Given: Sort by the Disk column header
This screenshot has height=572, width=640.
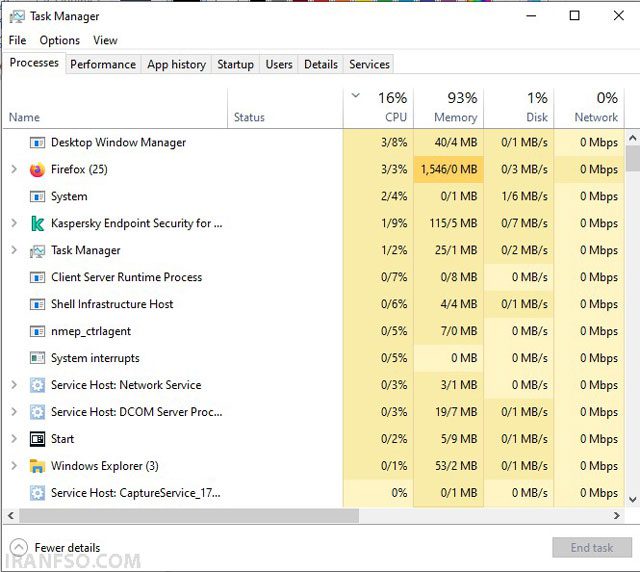Looking at the screenshot, I should (x=518, y=108).
